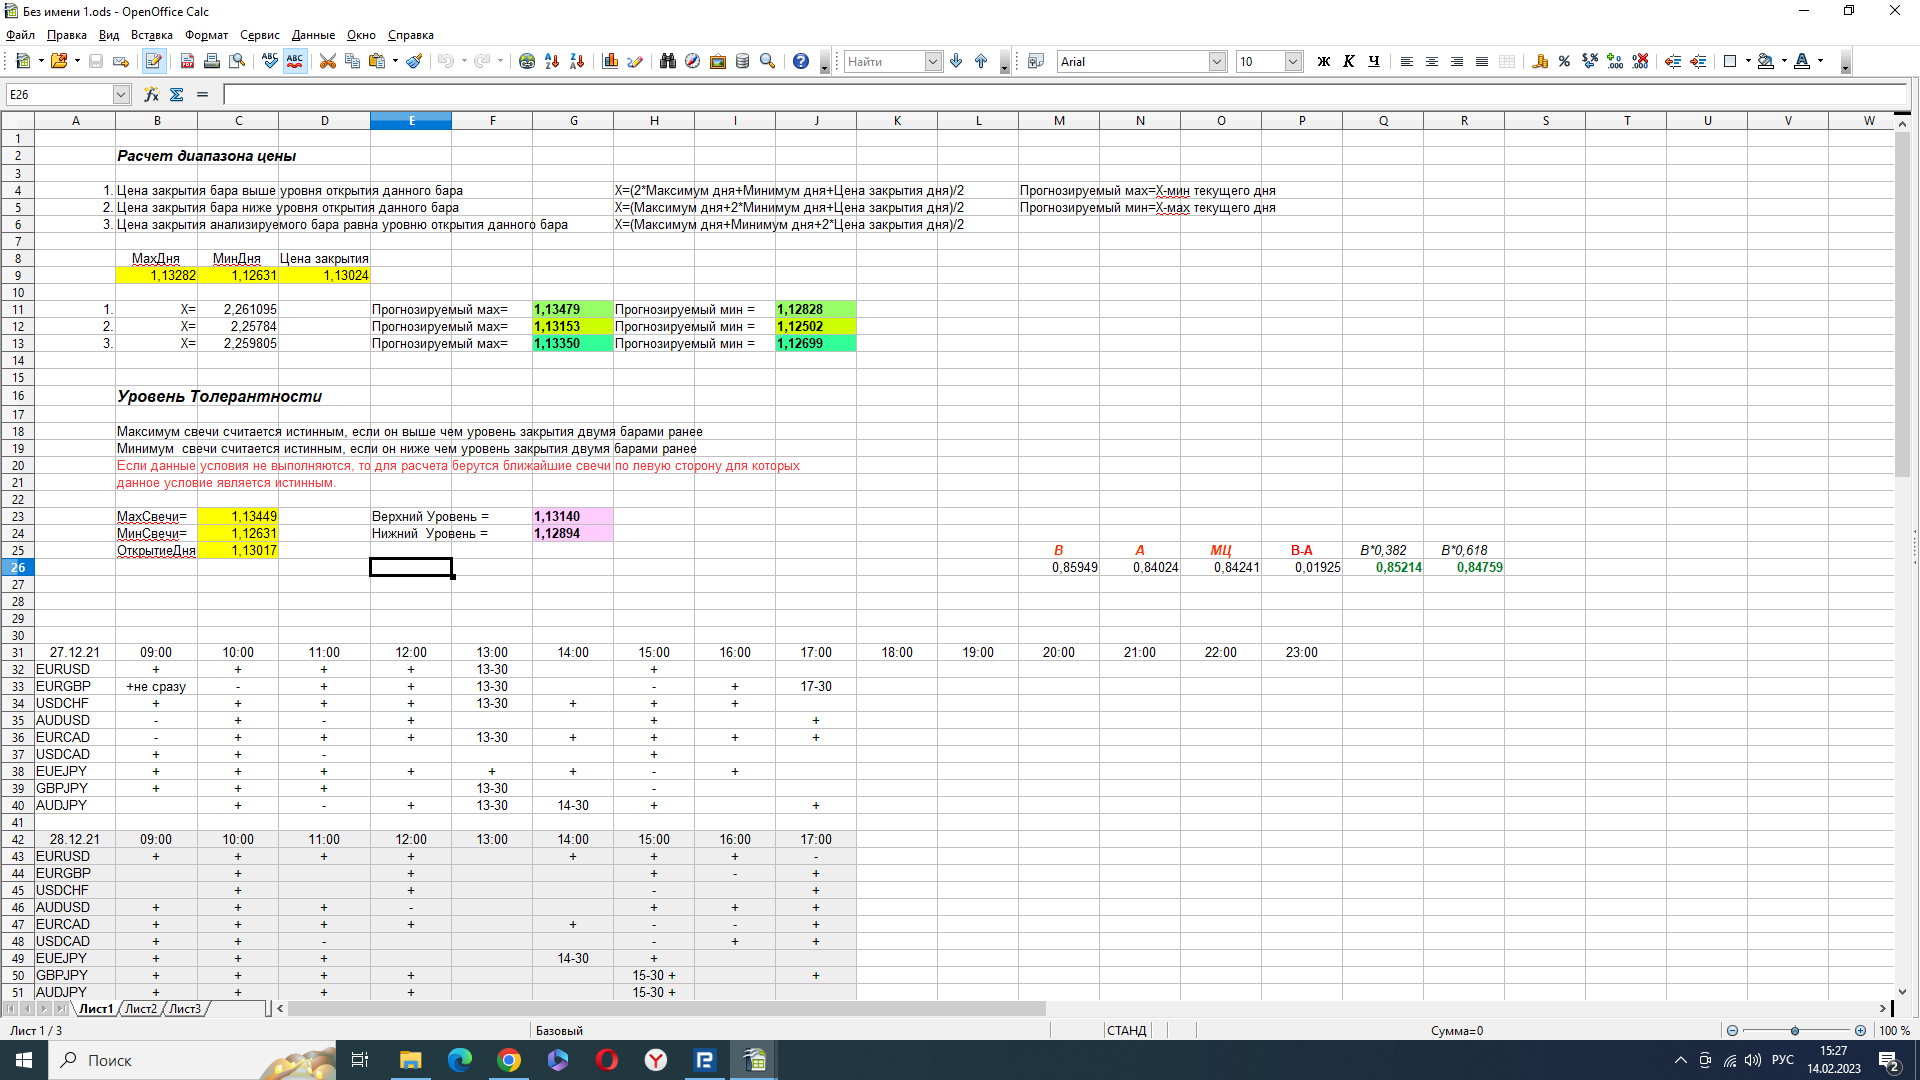The height and width of the screenshot is (1080, 1920).
Task: Click the Print file directly icon
Action: [x=212, y=62]
